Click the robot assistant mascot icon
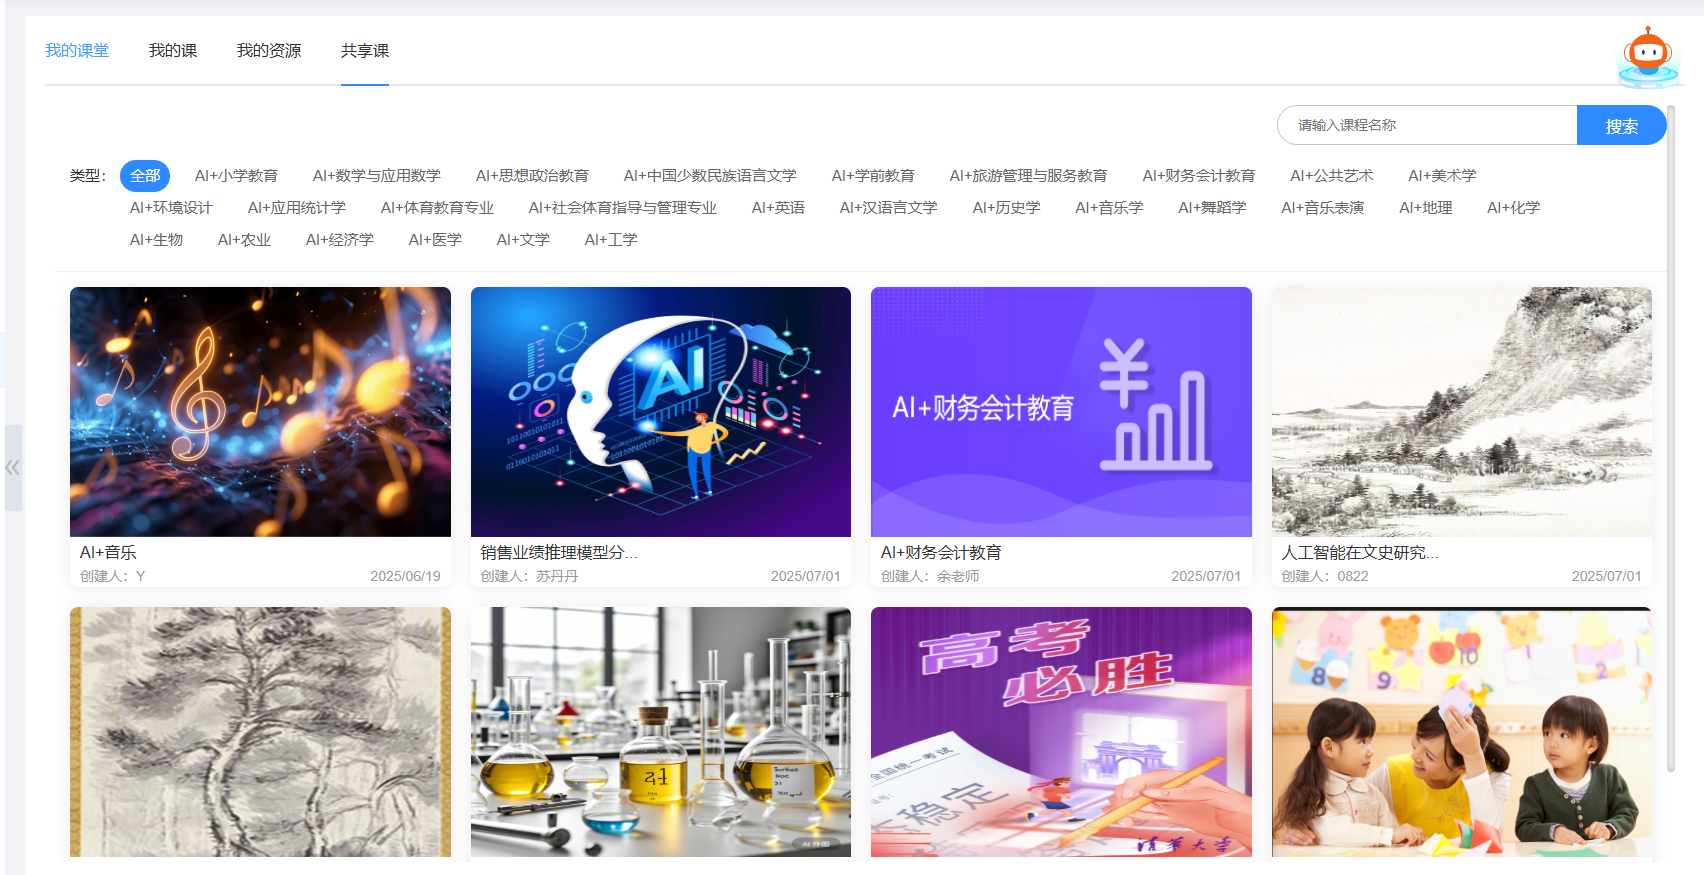Screen dimensions: 1704x875 pos(1647,56)
